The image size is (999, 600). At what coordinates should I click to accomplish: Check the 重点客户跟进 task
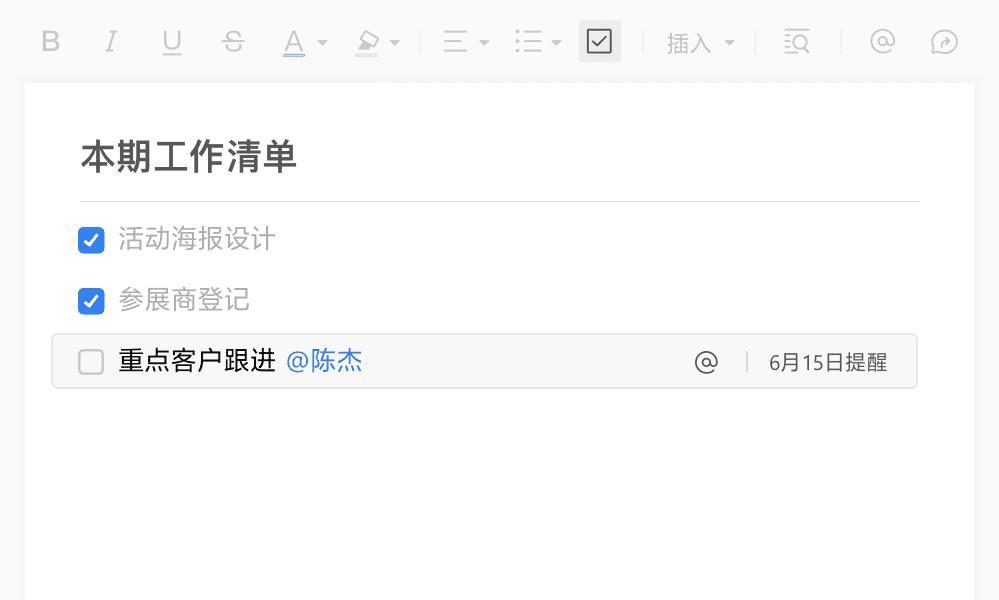tap(91, 362)
